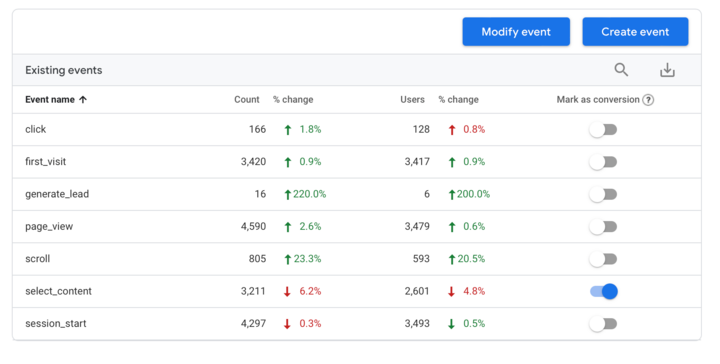Enable conversion toggle for click event
The image size is (720, 364).
click(603, 129)
